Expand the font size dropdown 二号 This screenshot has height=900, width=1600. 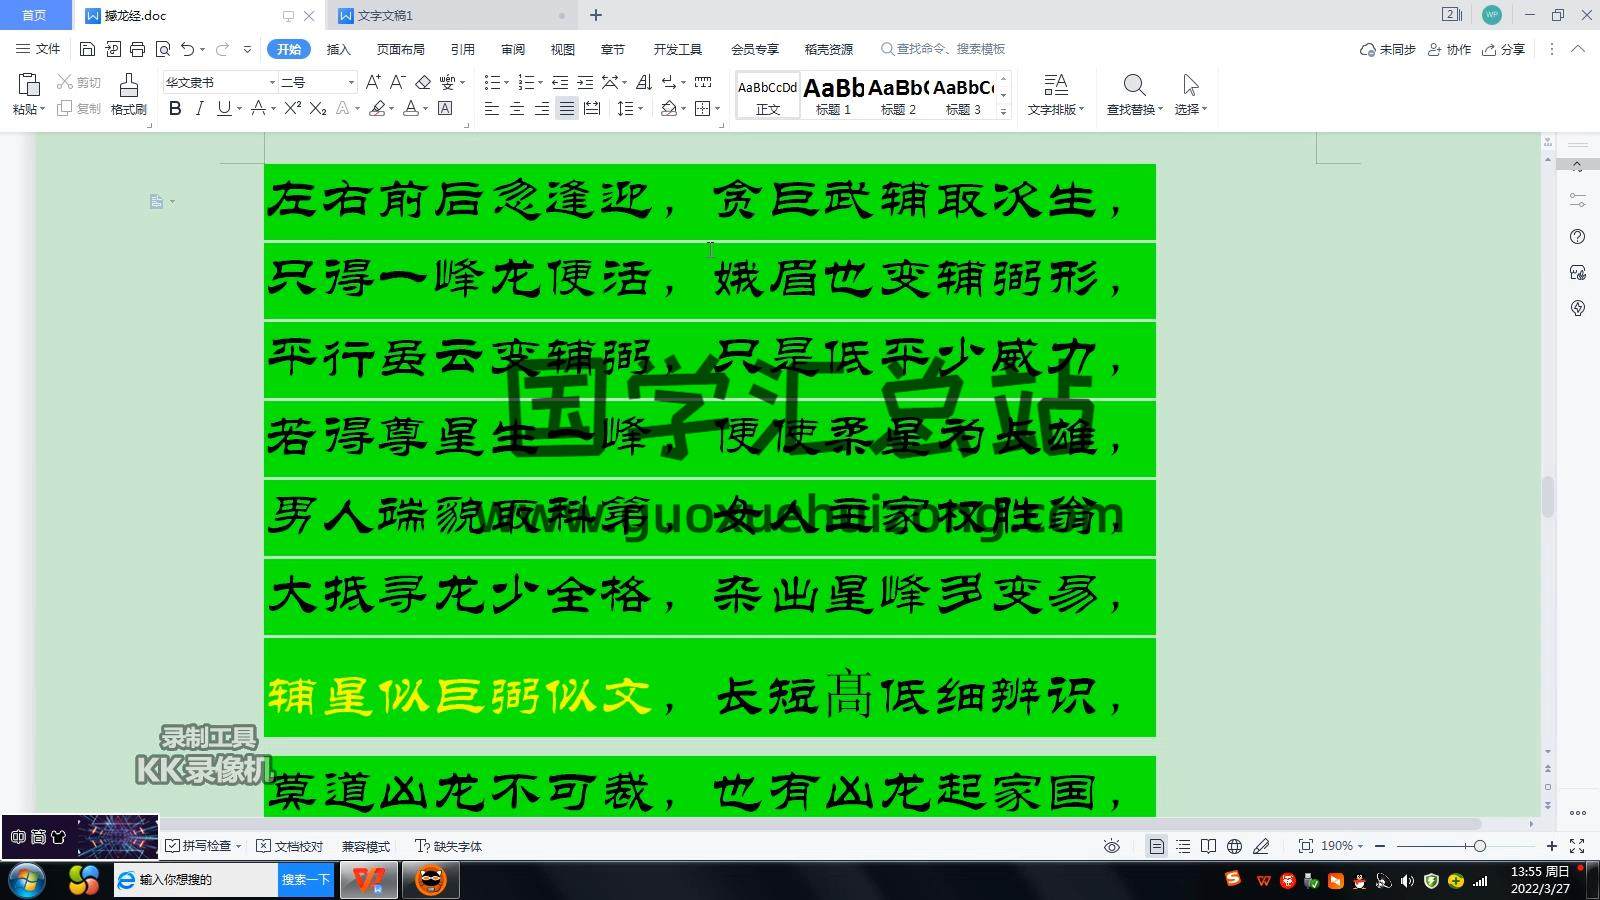[x=350, y=83]
